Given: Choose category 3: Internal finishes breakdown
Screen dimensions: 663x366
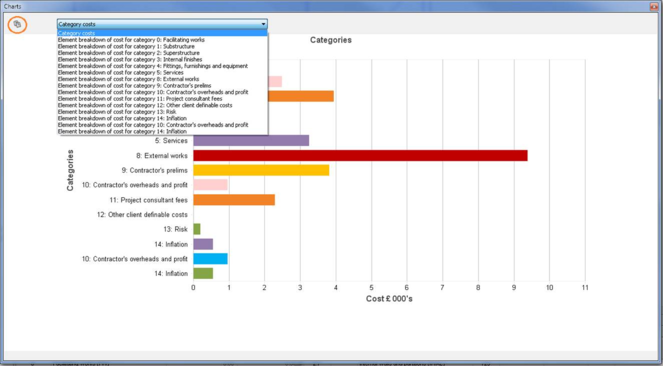Looking at the screenshot, I should tap(162, 60).
